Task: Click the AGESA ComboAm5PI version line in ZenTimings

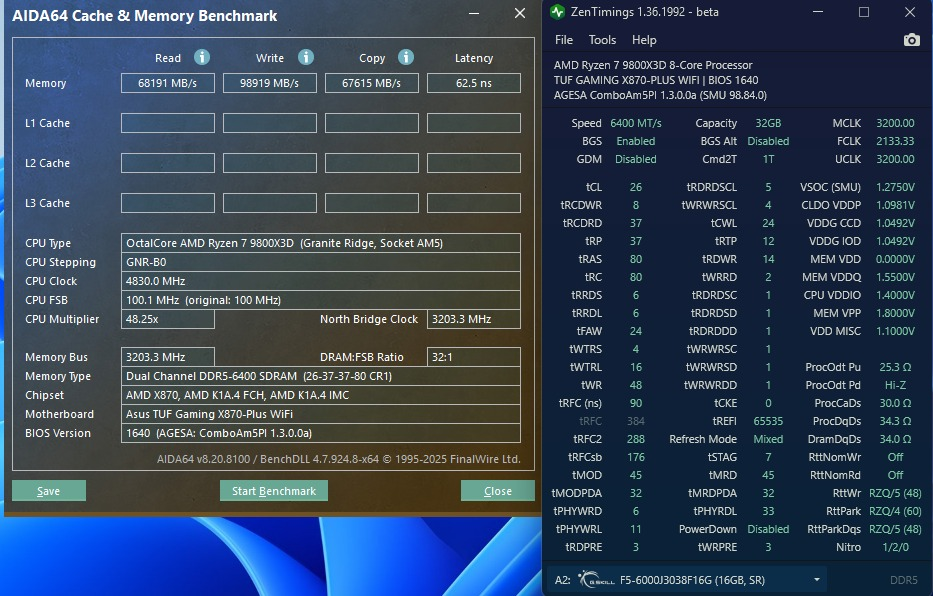Action: (x=660, y=95)
